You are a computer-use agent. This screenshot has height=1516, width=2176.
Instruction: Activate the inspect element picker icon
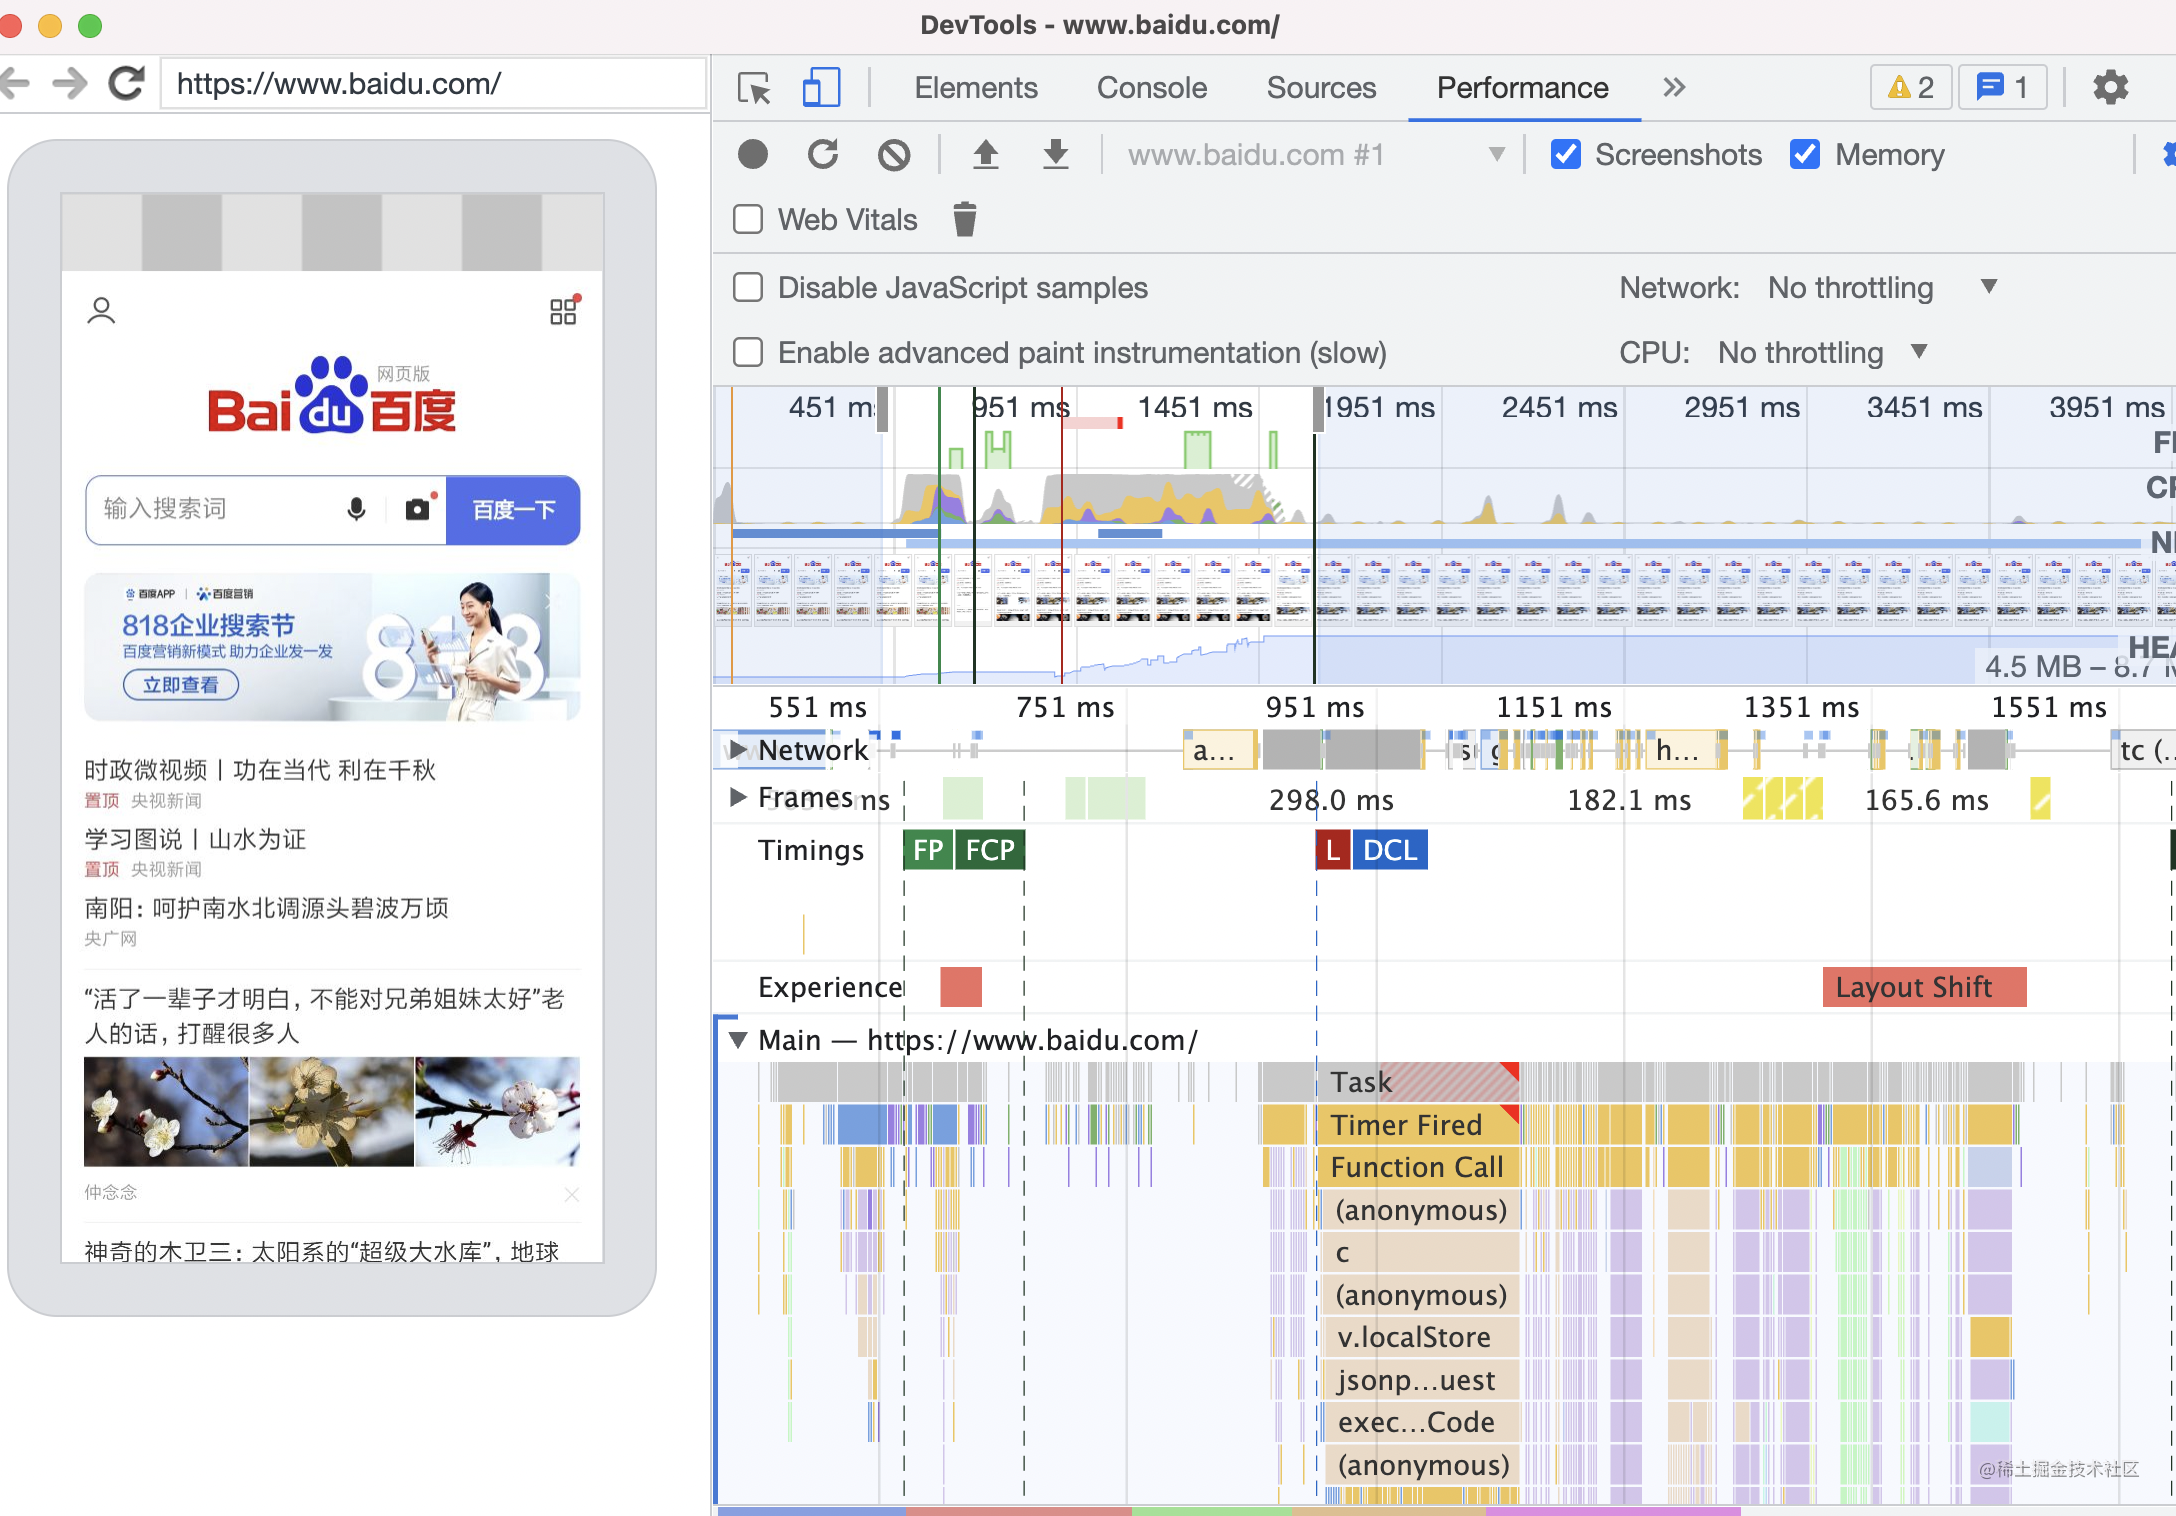pos(754,88)
